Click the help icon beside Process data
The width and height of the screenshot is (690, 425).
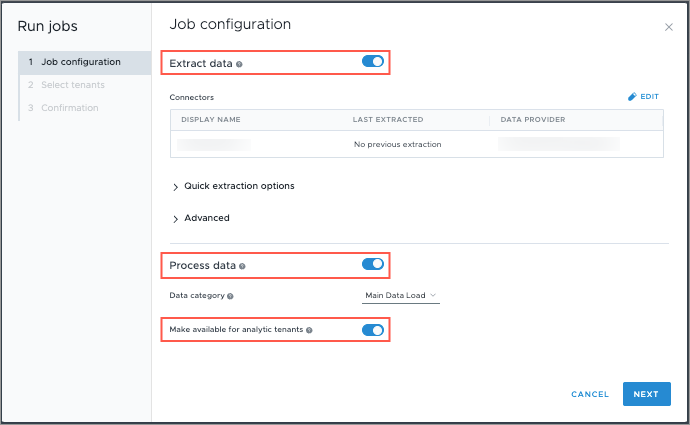click(243, 267)
